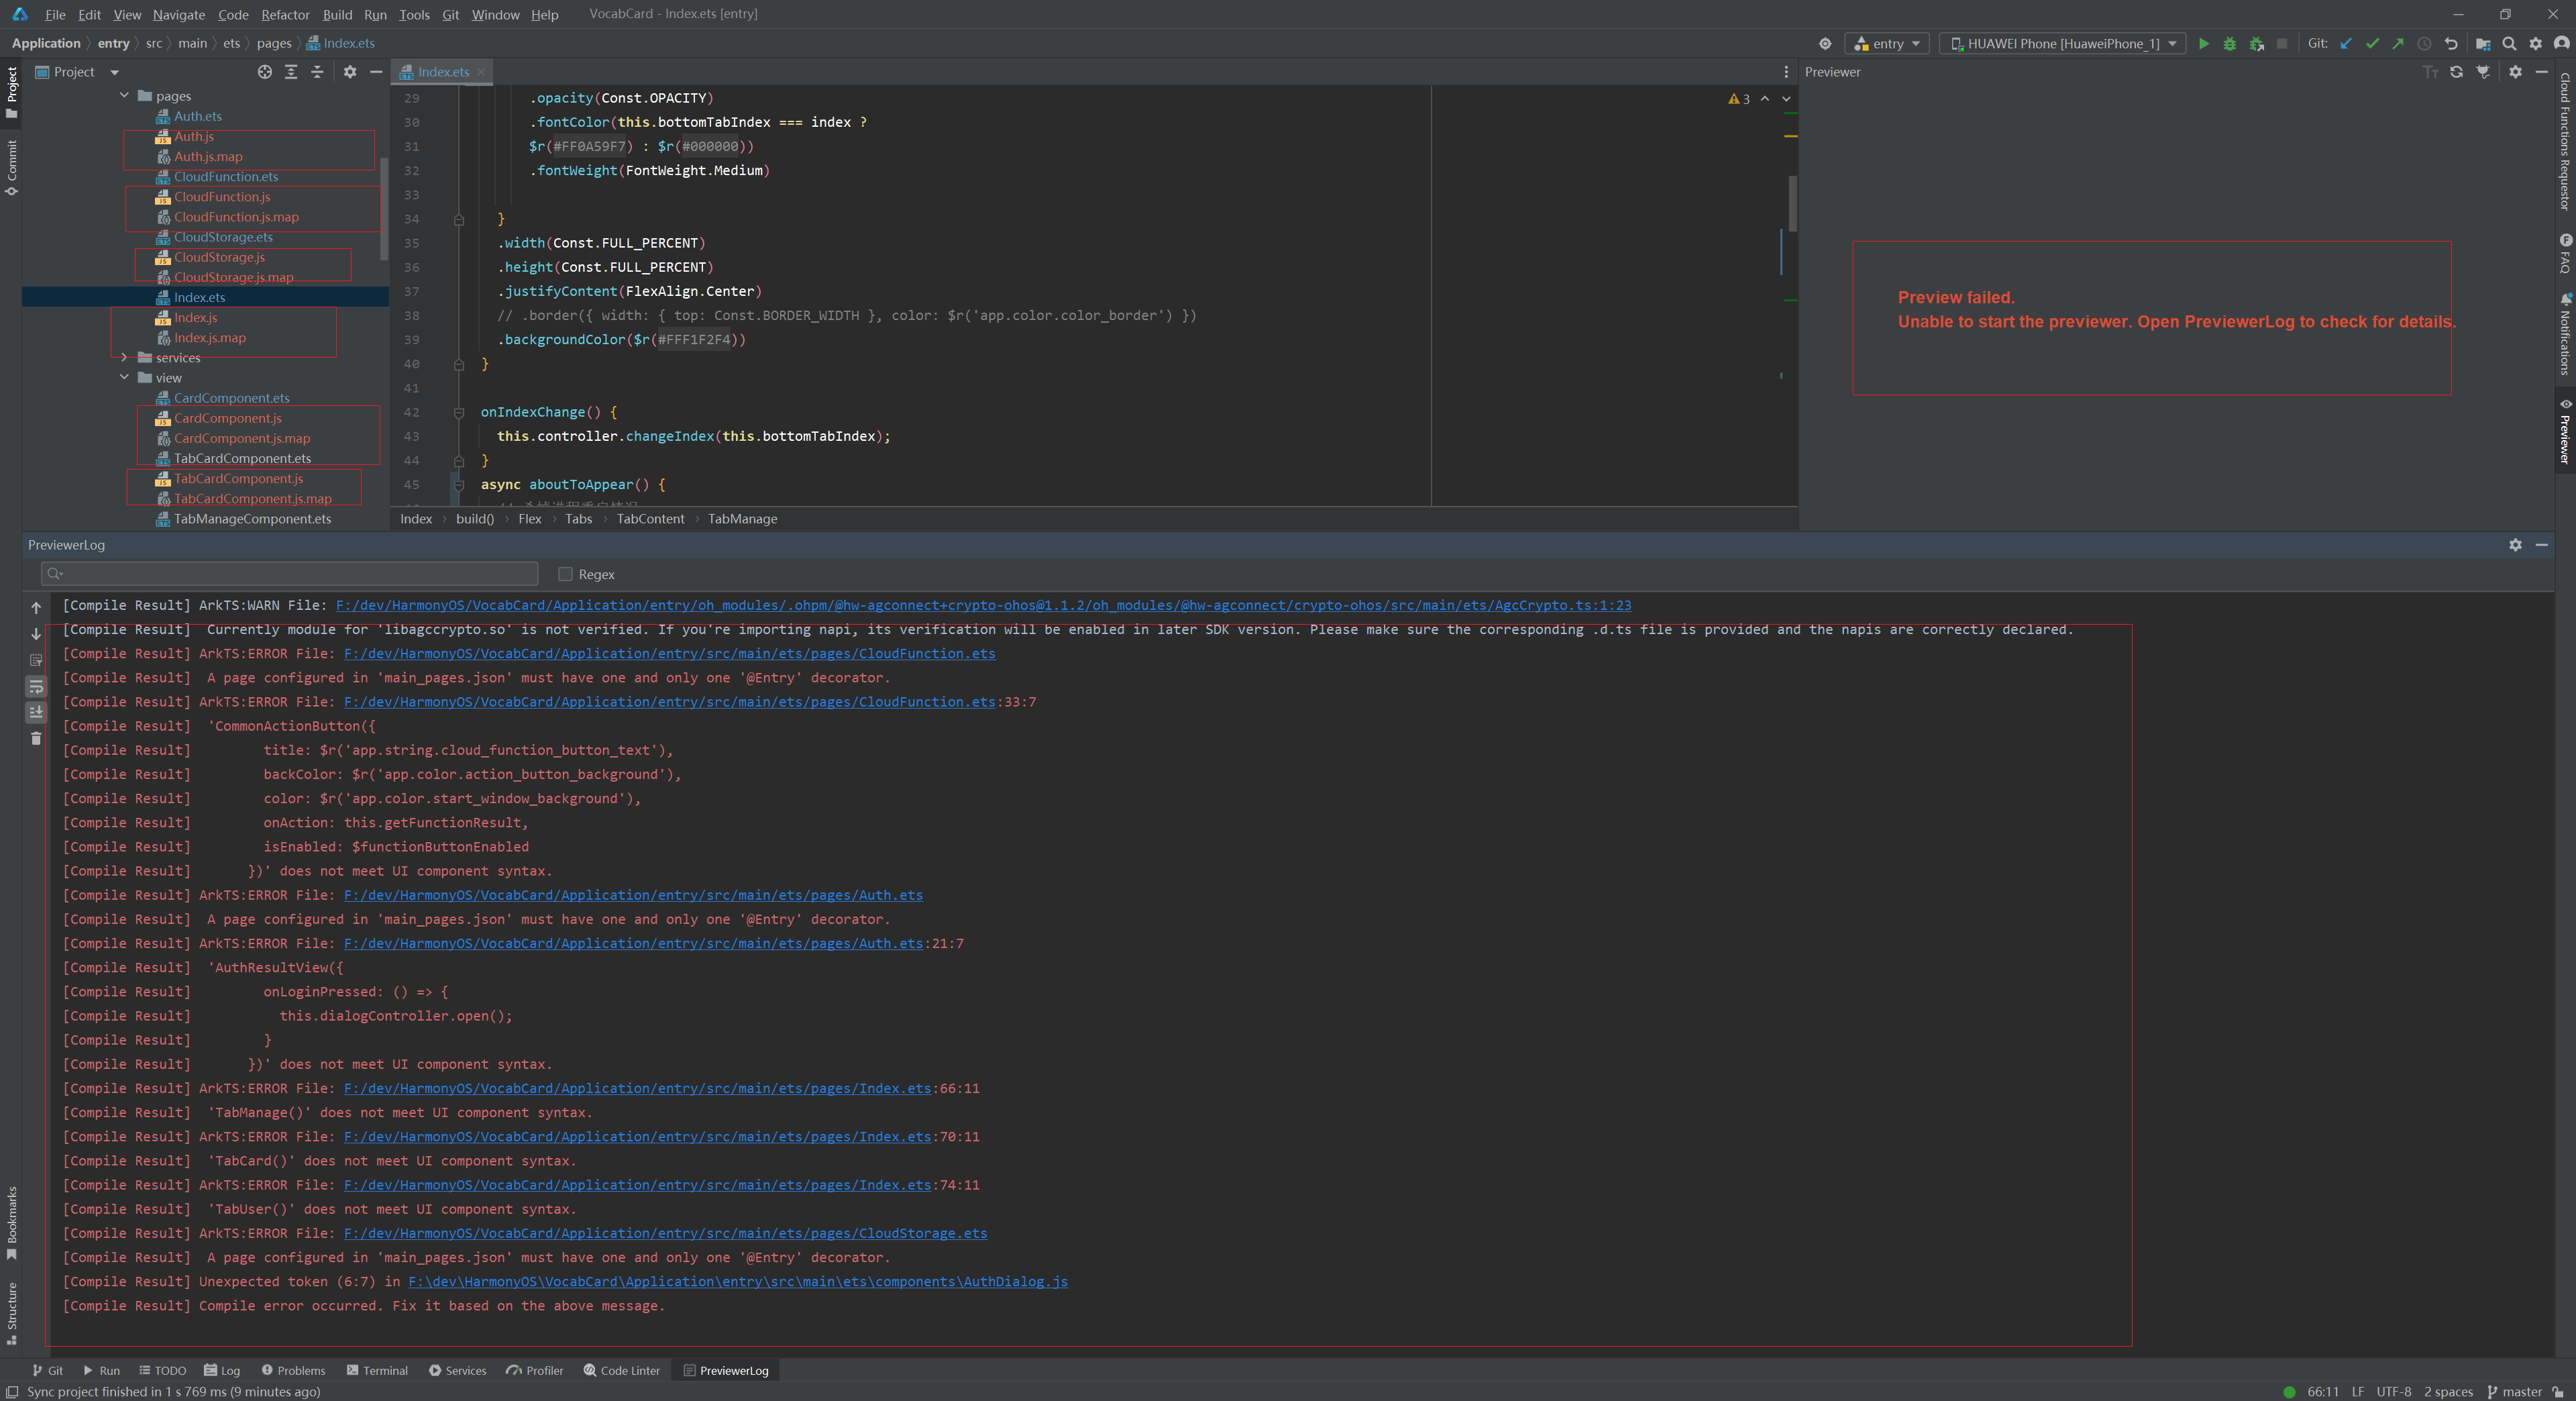Toggle scroll-to-end in PreviewerLog
This screenshot has width=2576, height=1401.
click(36, 712)
